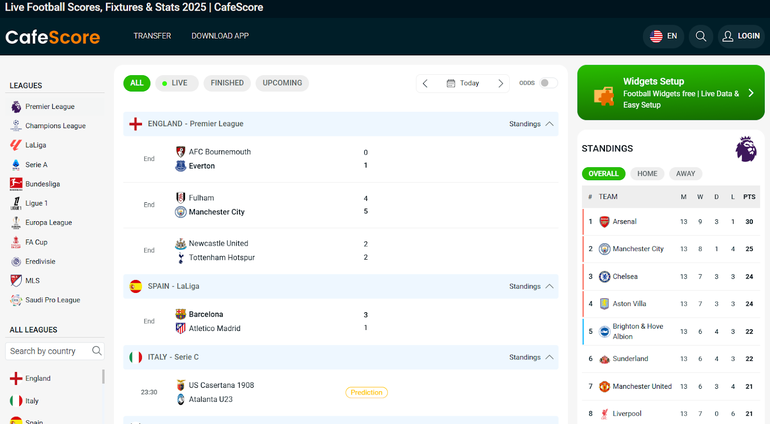The height and width of the screenshot is (424, 770).
Task: Click the Arsenal crest in standings
Action: tap(604, 221)
